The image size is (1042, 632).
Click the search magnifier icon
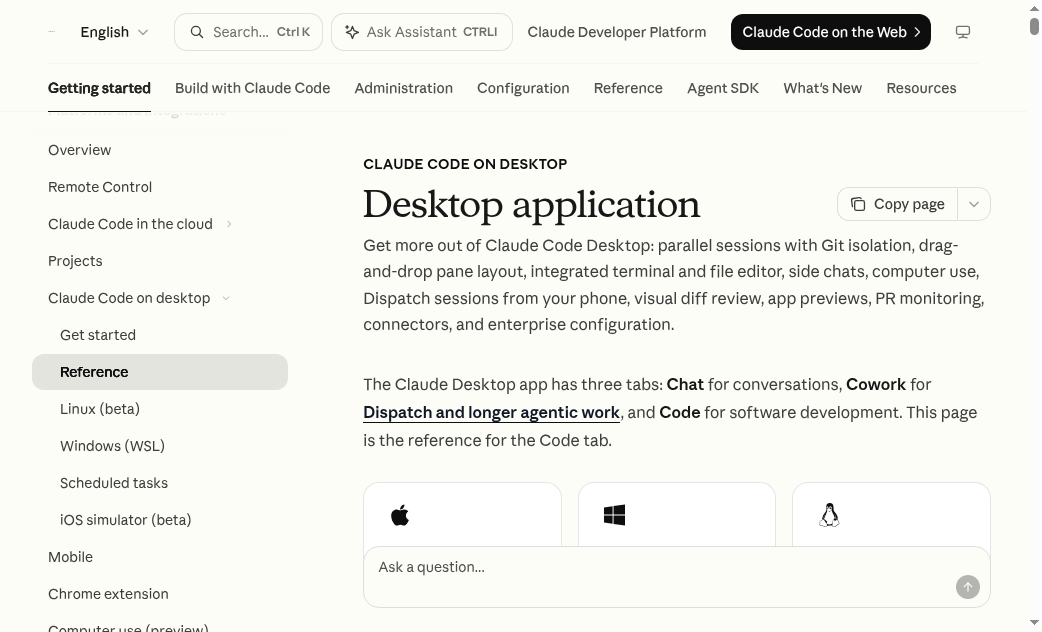point(197,32)
